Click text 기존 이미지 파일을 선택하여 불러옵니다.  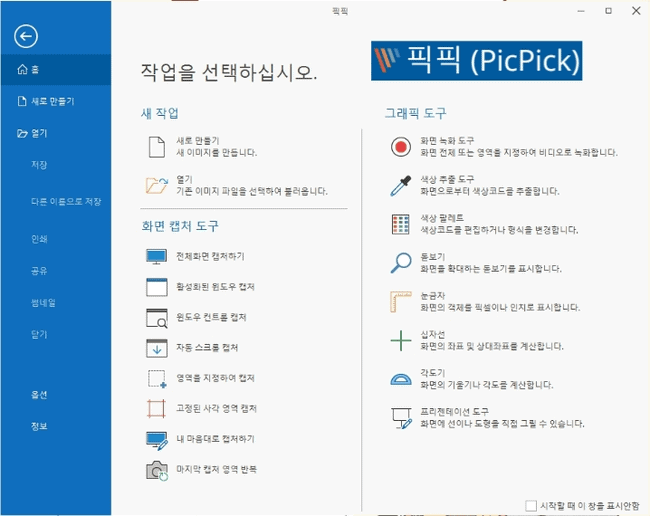[252, 191]
